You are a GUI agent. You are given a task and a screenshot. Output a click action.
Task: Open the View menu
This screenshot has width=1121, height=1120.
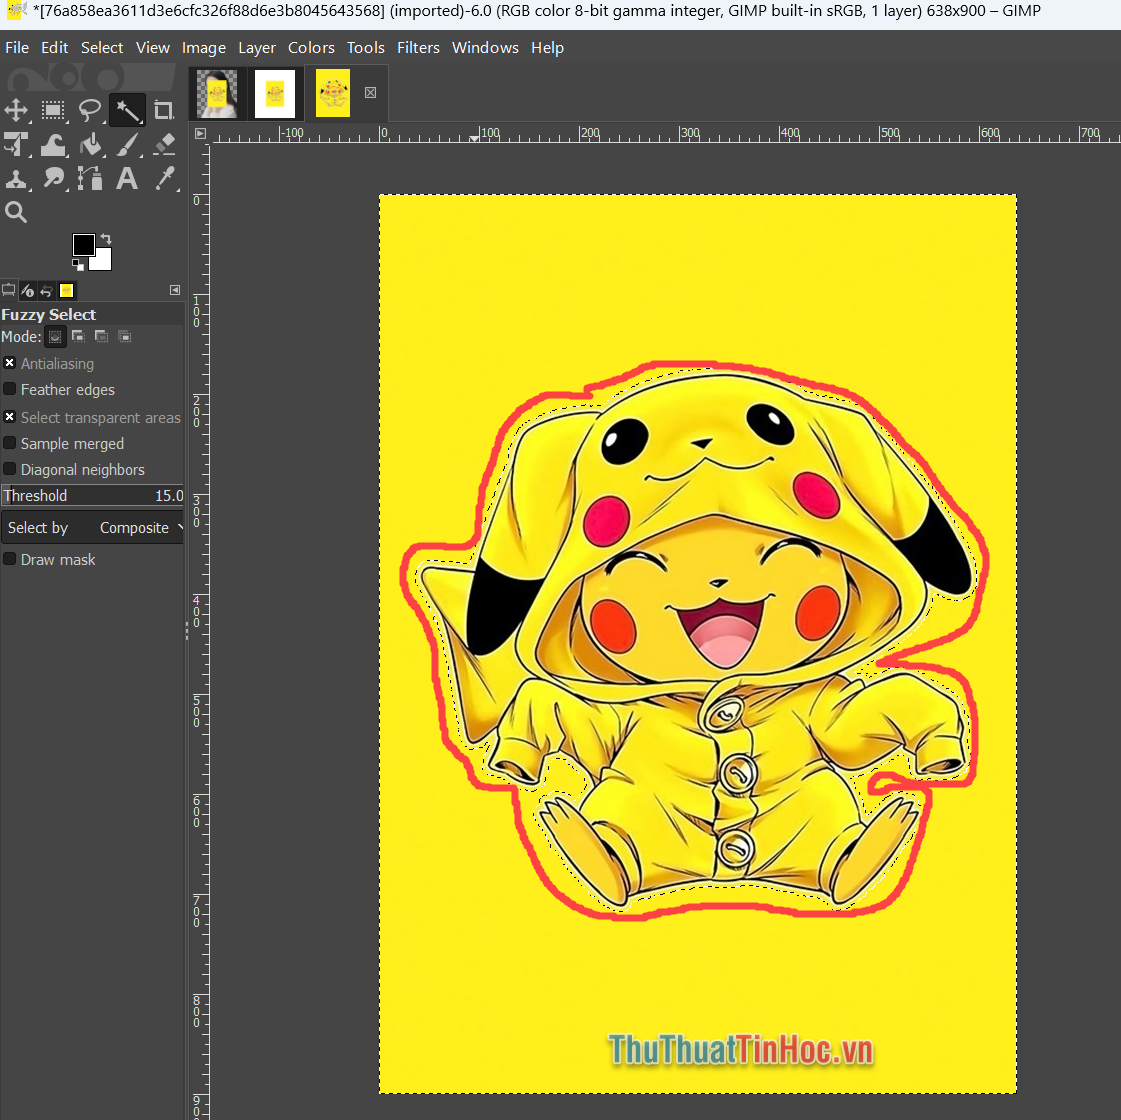point(152,48)
